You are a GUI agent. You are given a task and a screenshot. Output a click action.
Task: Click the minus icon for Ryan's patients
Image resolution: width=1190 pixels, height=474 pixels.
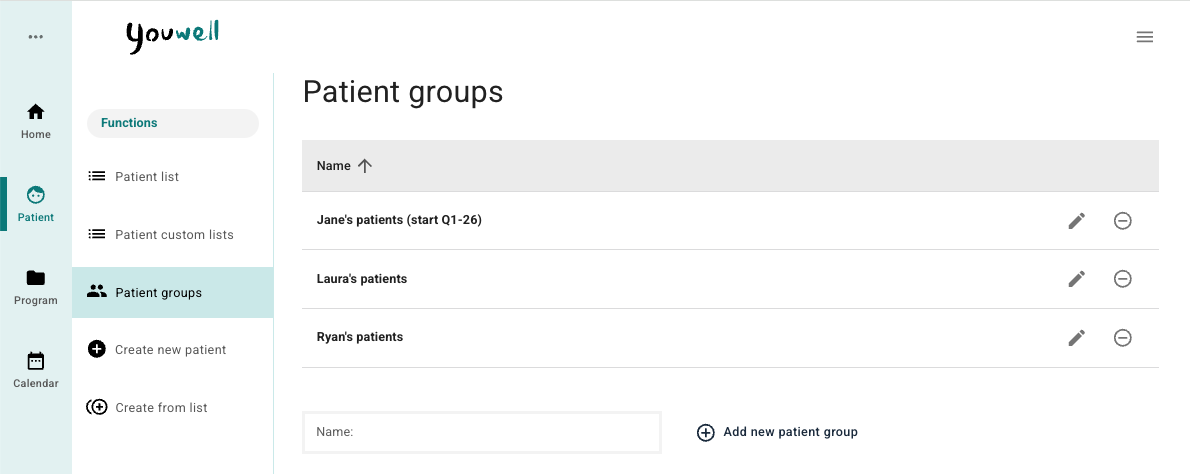click(1122, 338)
